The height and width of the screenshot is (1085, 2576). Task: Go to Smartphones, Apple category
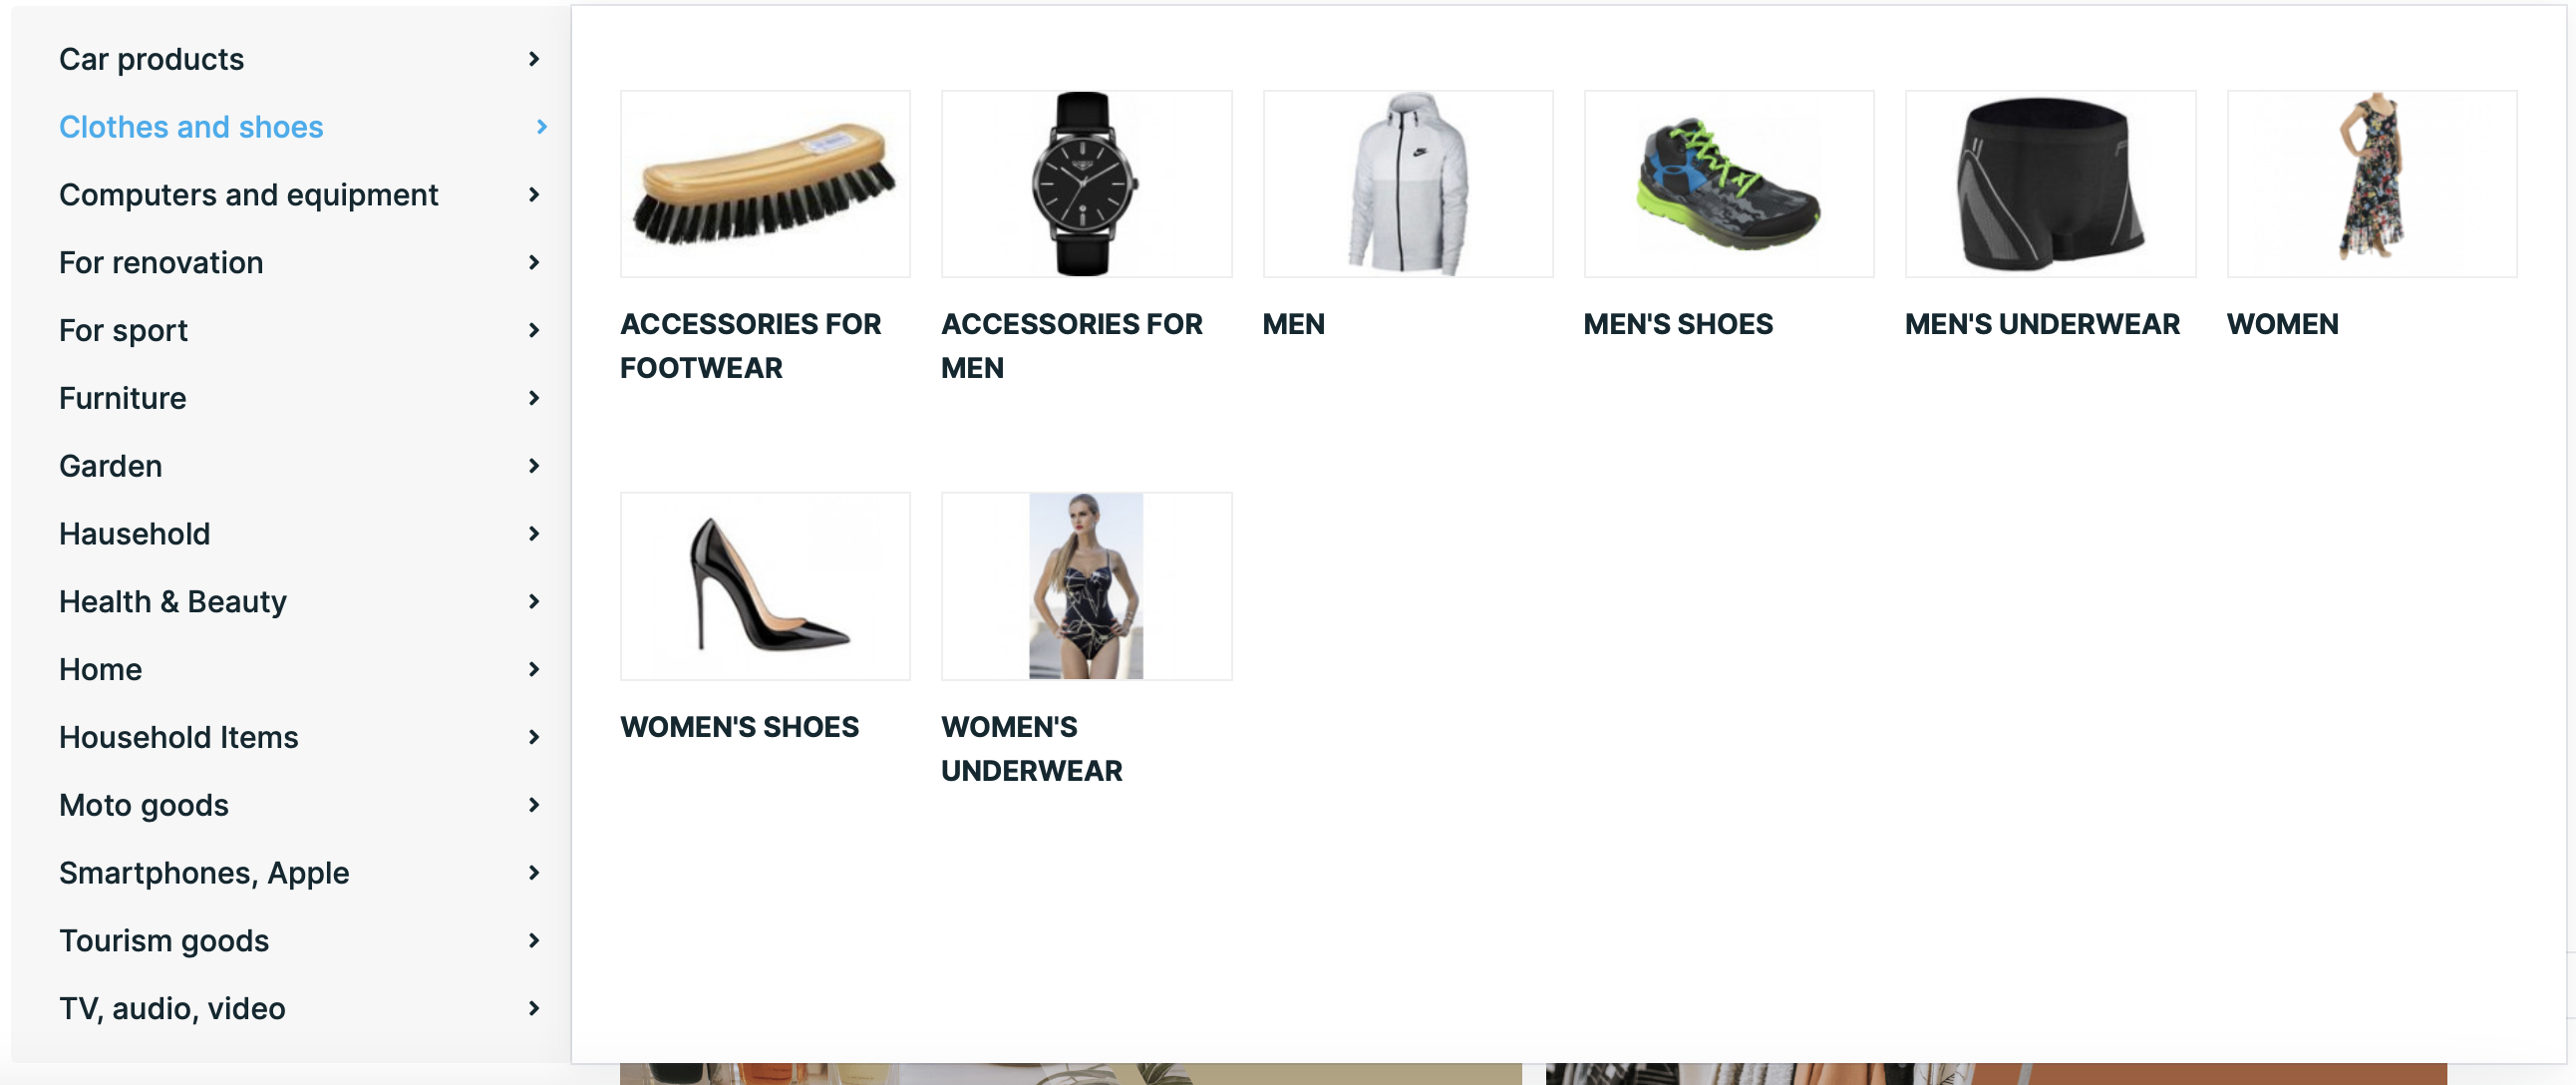pyautogui.click(x=204, y=873)
